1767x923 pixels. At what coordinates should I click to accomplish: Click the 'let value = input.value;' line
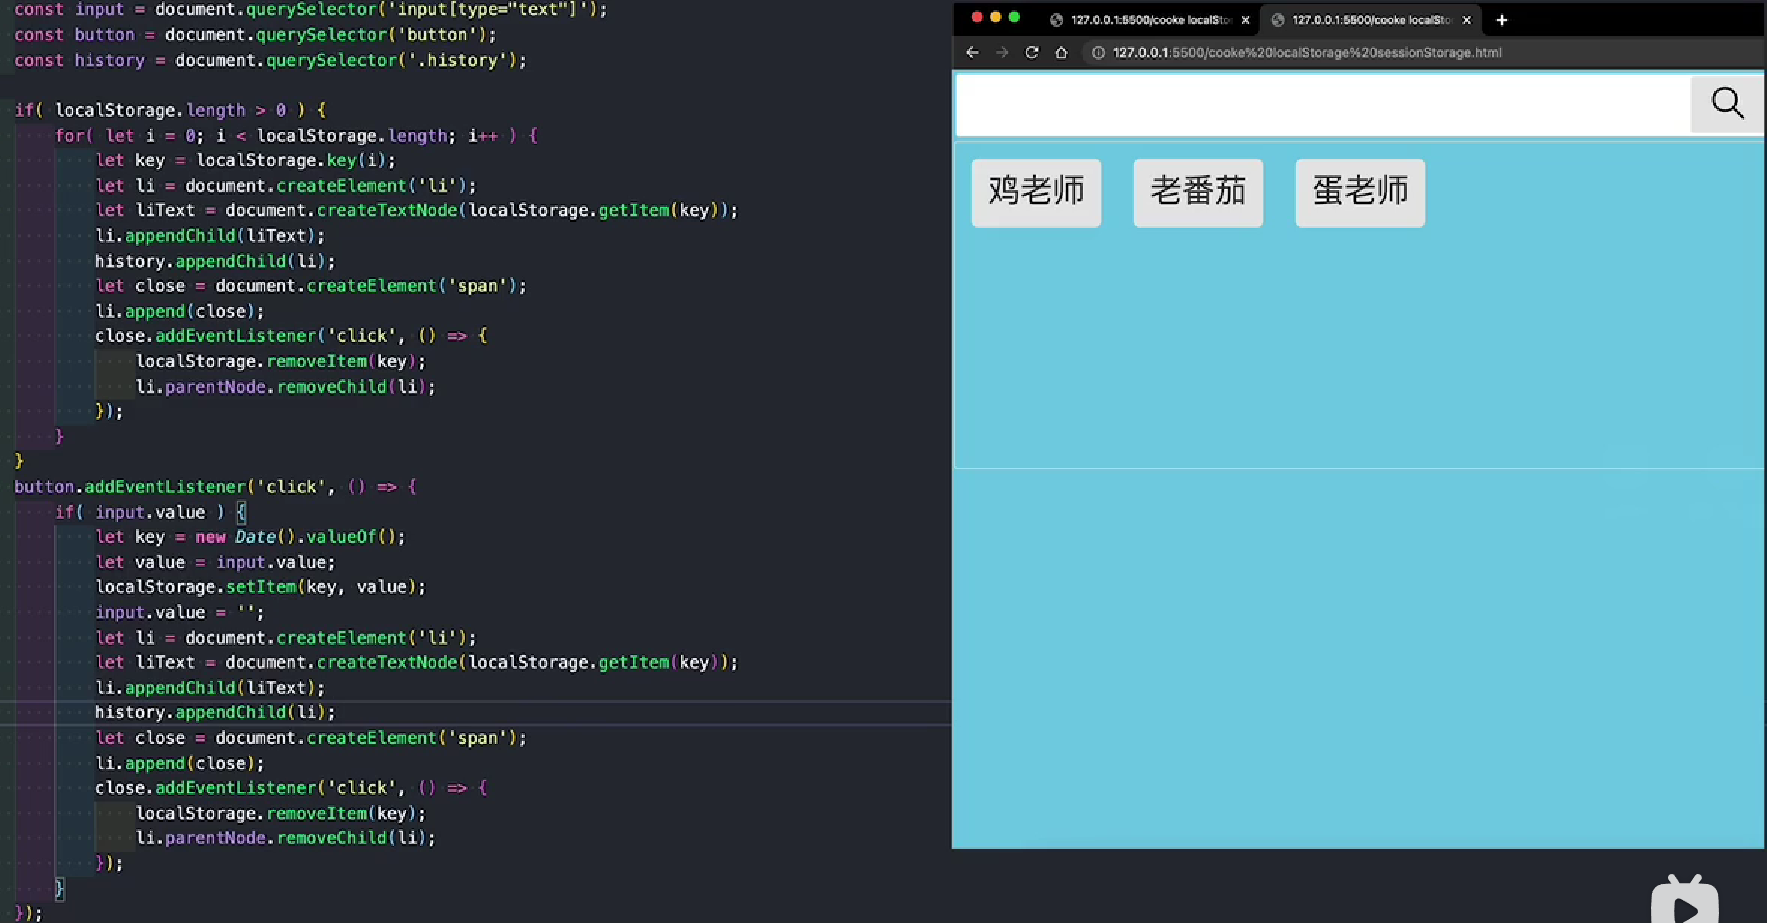click(215, 562)
